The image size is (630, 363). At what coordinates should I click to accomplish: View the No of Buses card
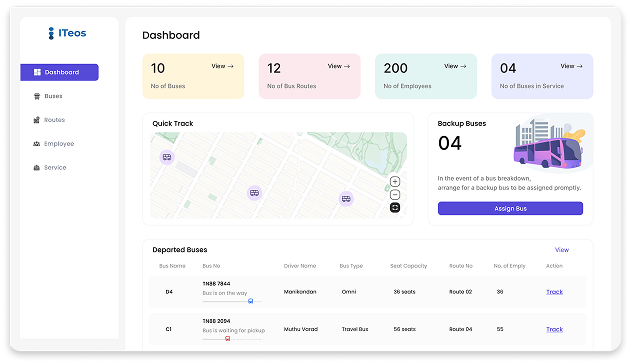(222, 66)
